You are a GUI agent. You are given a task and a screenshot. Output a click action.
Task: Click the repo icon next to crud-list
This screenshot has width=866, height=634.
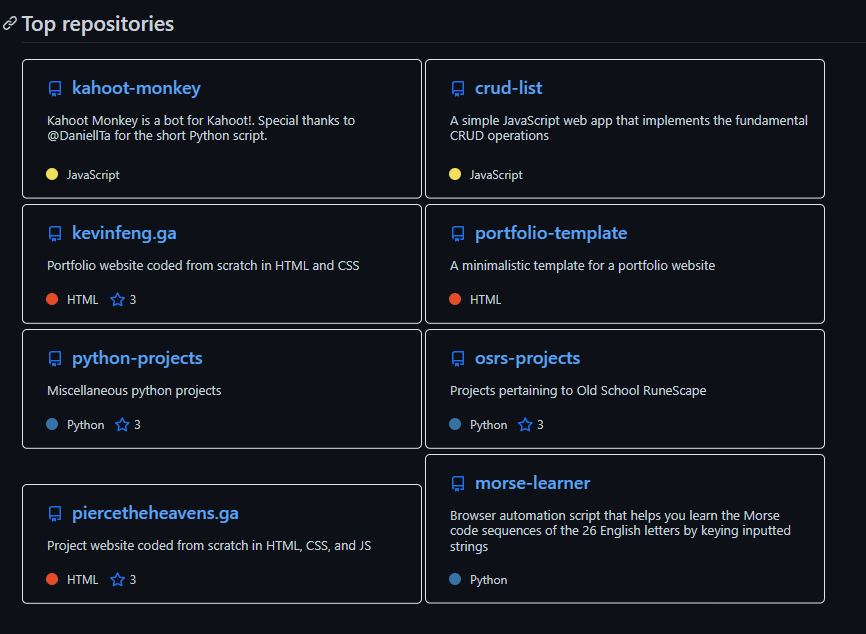(x=458, y=88)
